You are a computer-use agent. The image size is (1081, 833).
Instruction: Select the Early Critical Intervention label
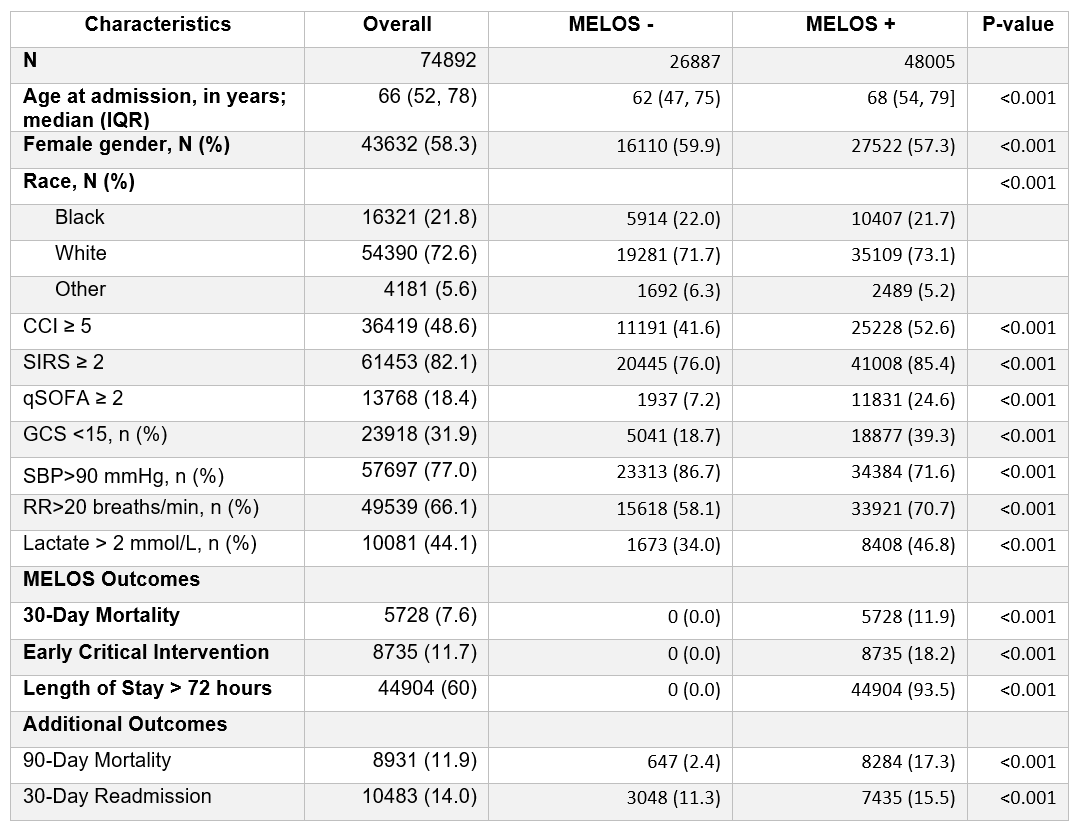tap(146, 652)
